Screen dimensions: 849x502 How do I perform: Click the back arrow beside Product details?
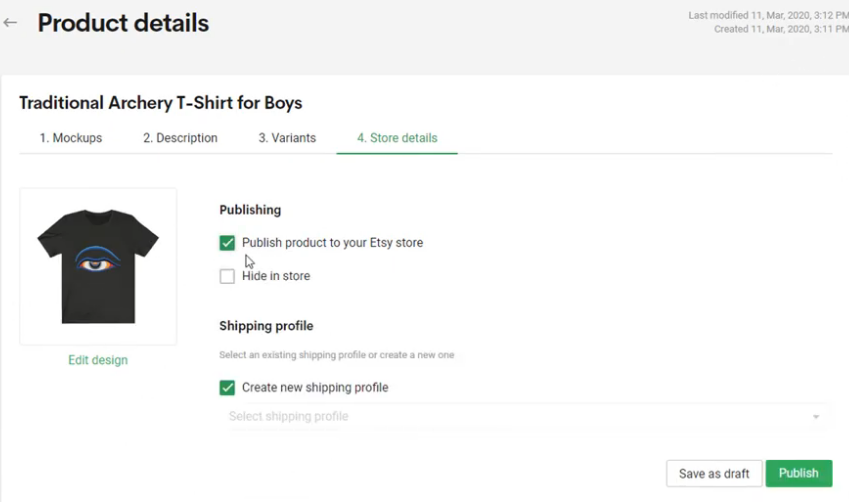click(11, 23)
